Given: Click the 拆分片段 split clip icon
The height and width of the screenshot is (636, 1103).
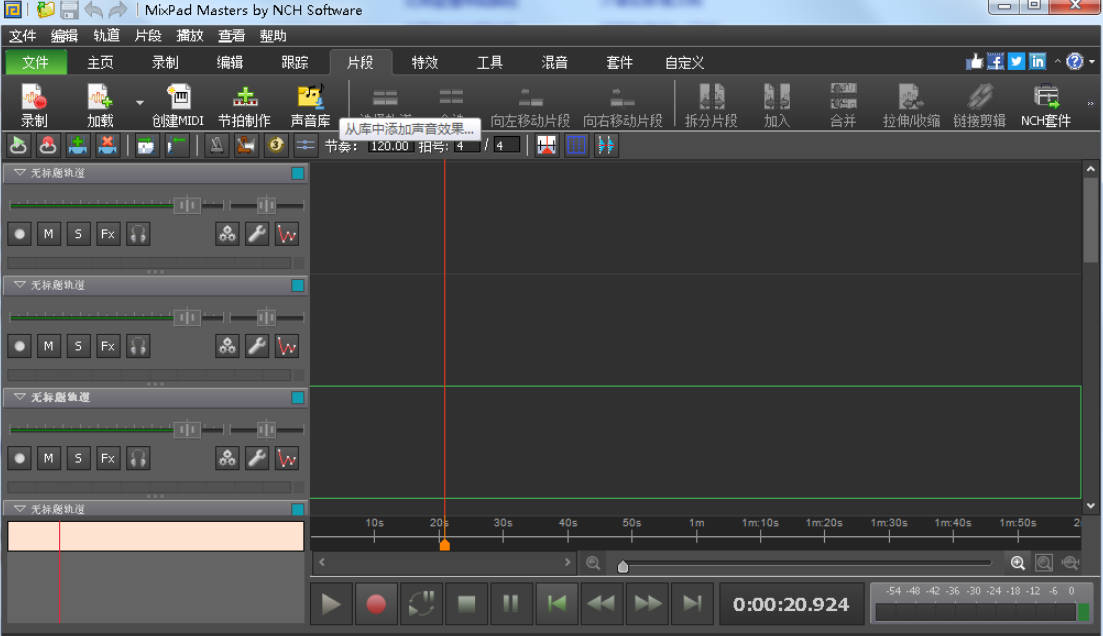Looking at the screenshot, I should [711, 105].
